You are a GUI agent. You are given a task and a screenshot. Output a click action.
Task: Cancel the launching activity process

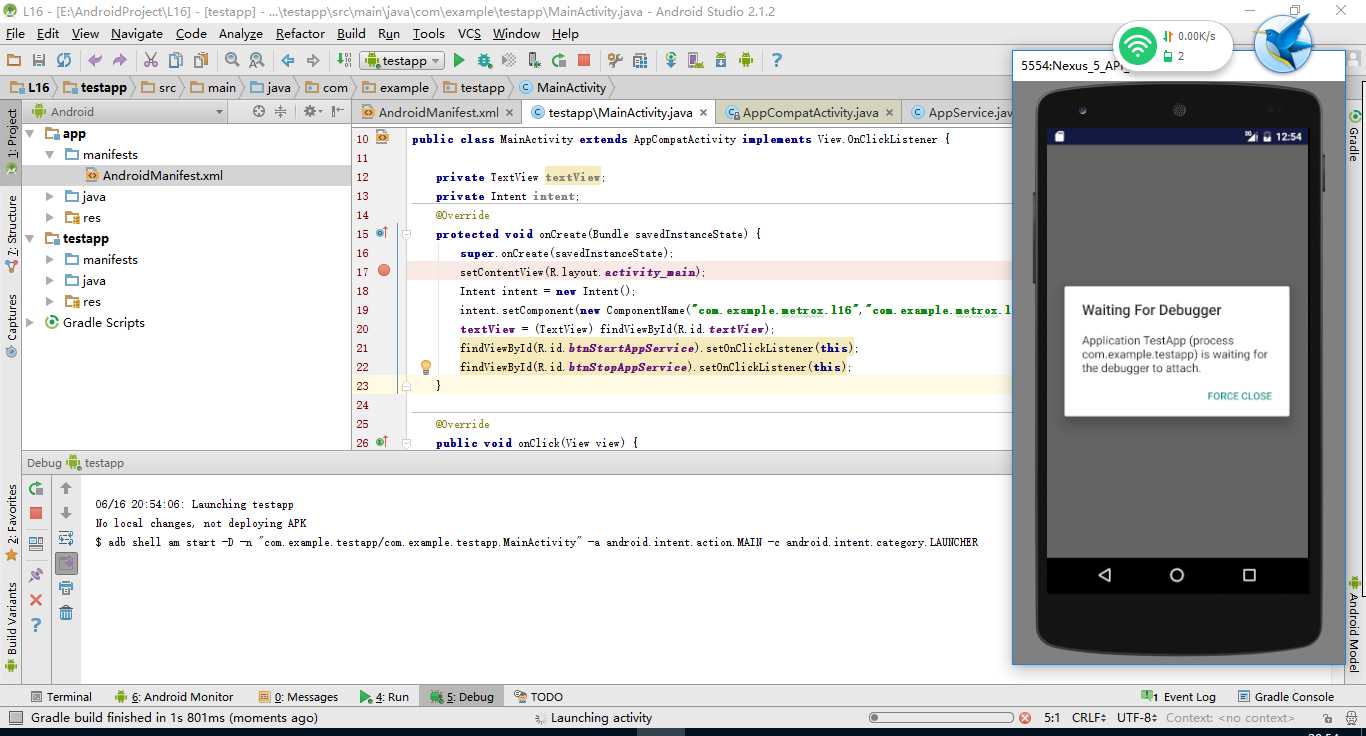pos(1025,718)
